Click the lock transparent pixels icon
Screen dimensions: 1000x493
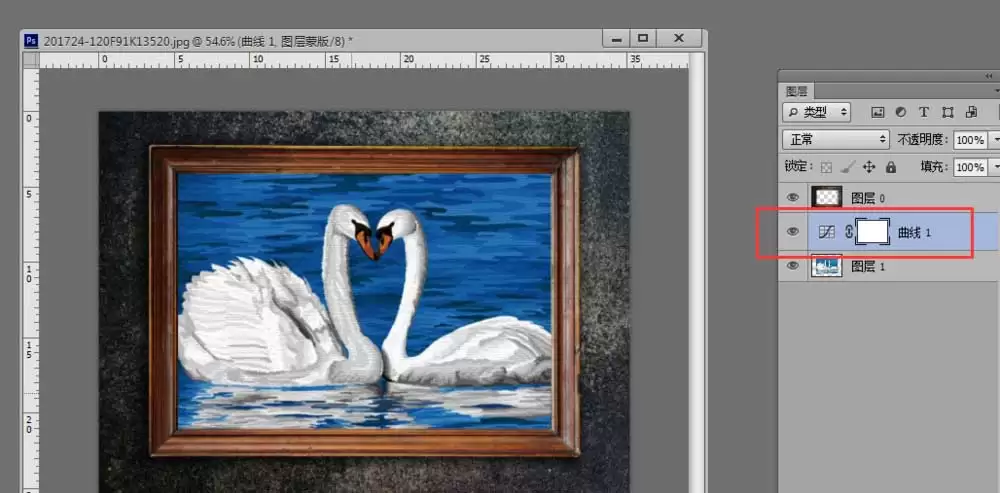pos(827,167)
